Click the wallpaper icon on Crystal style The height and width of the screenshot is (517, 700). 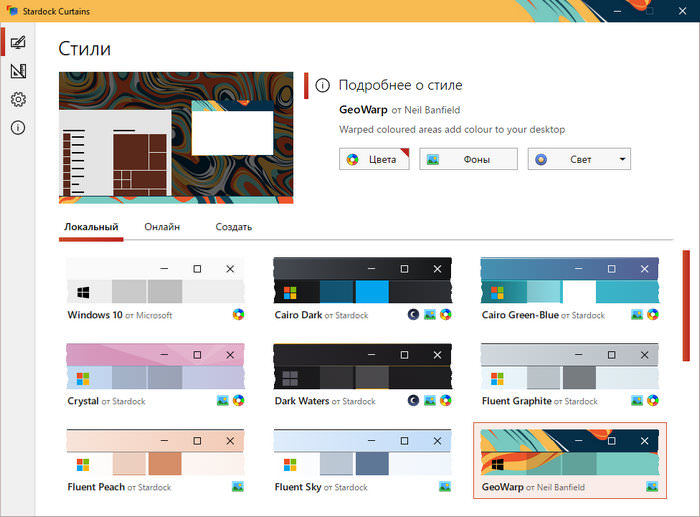click(x=222, y=400)
